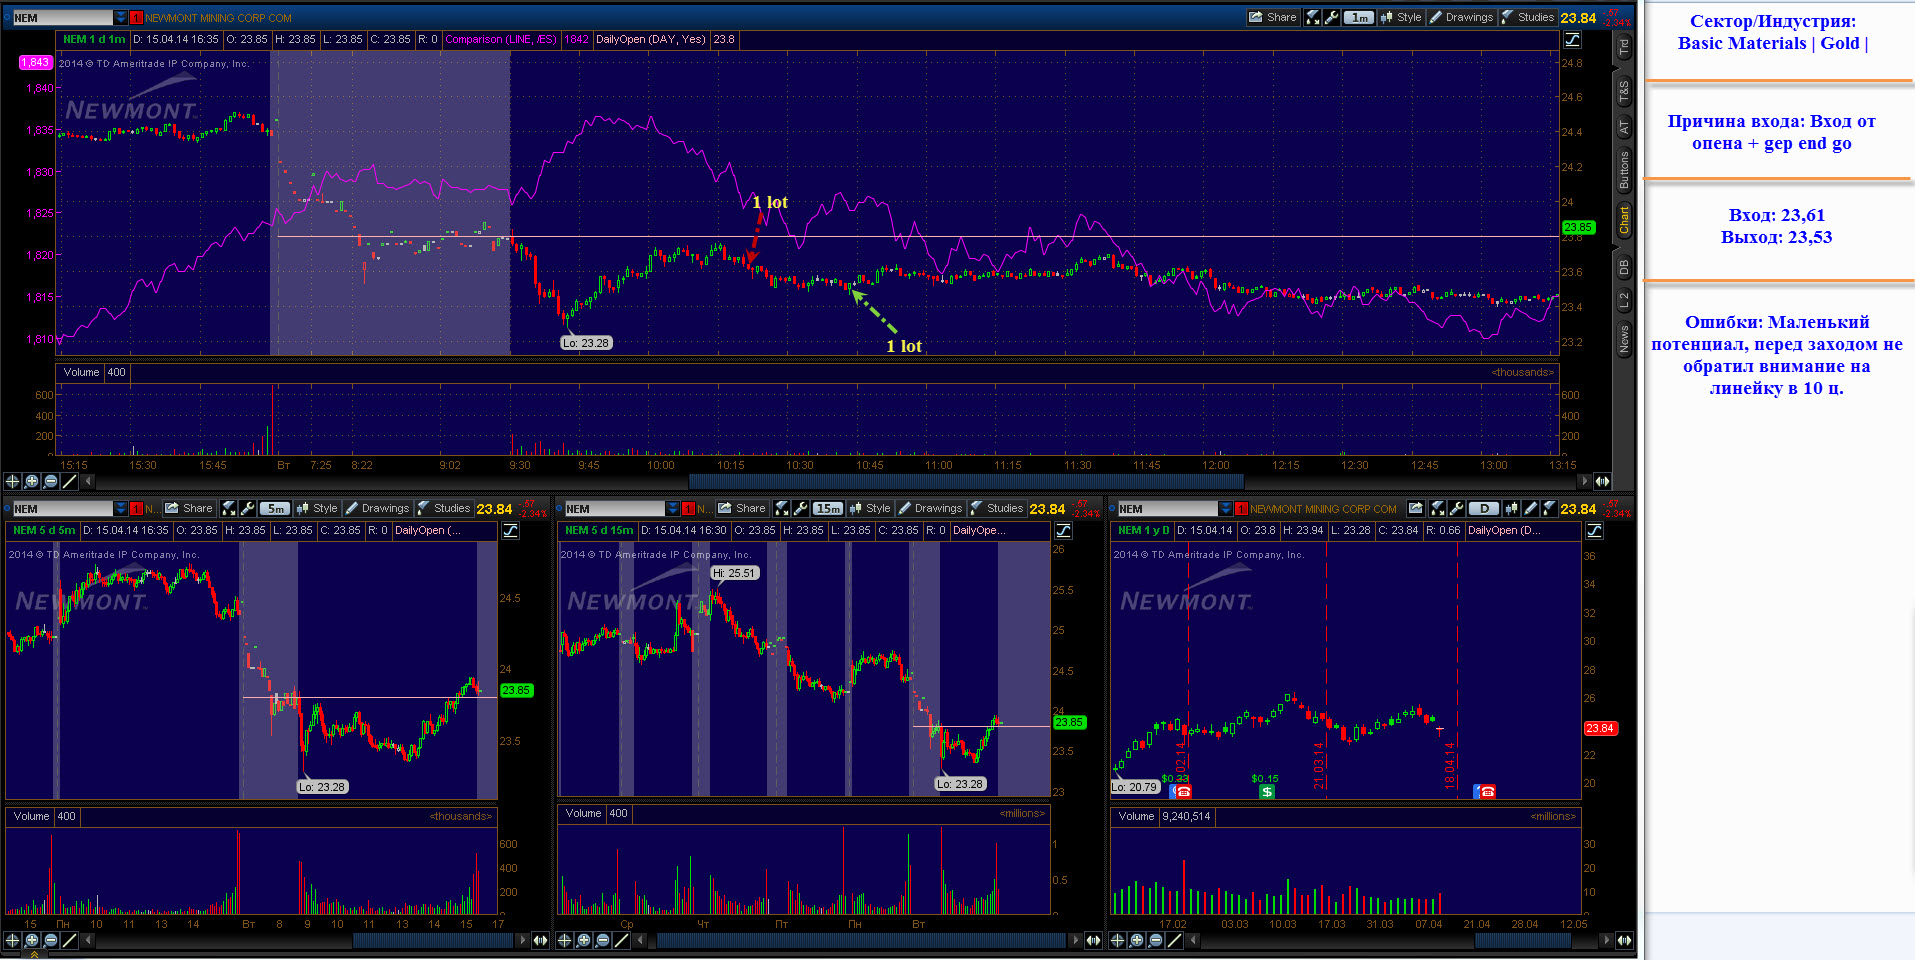Click the symbol field NEM in top chart
The height and width of the screenshot is (960, 1915).
62,17
